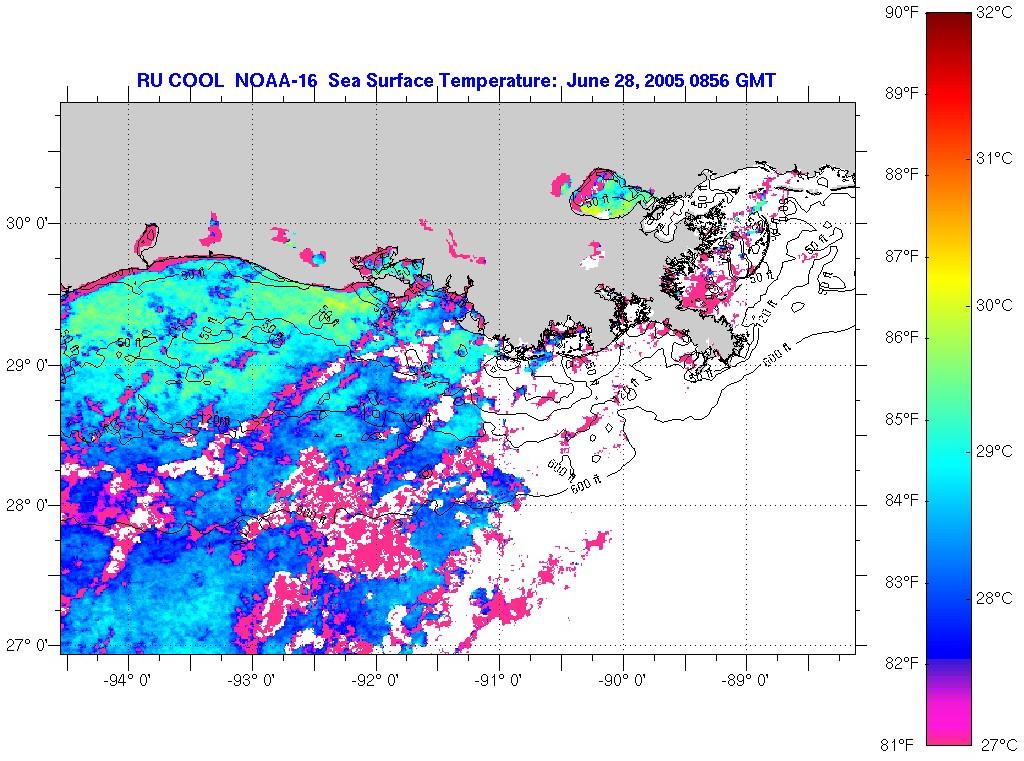Click the -89° 0' longitude label
The image size is (1024, 761).
pyautogui.click(x=747, y=681)
